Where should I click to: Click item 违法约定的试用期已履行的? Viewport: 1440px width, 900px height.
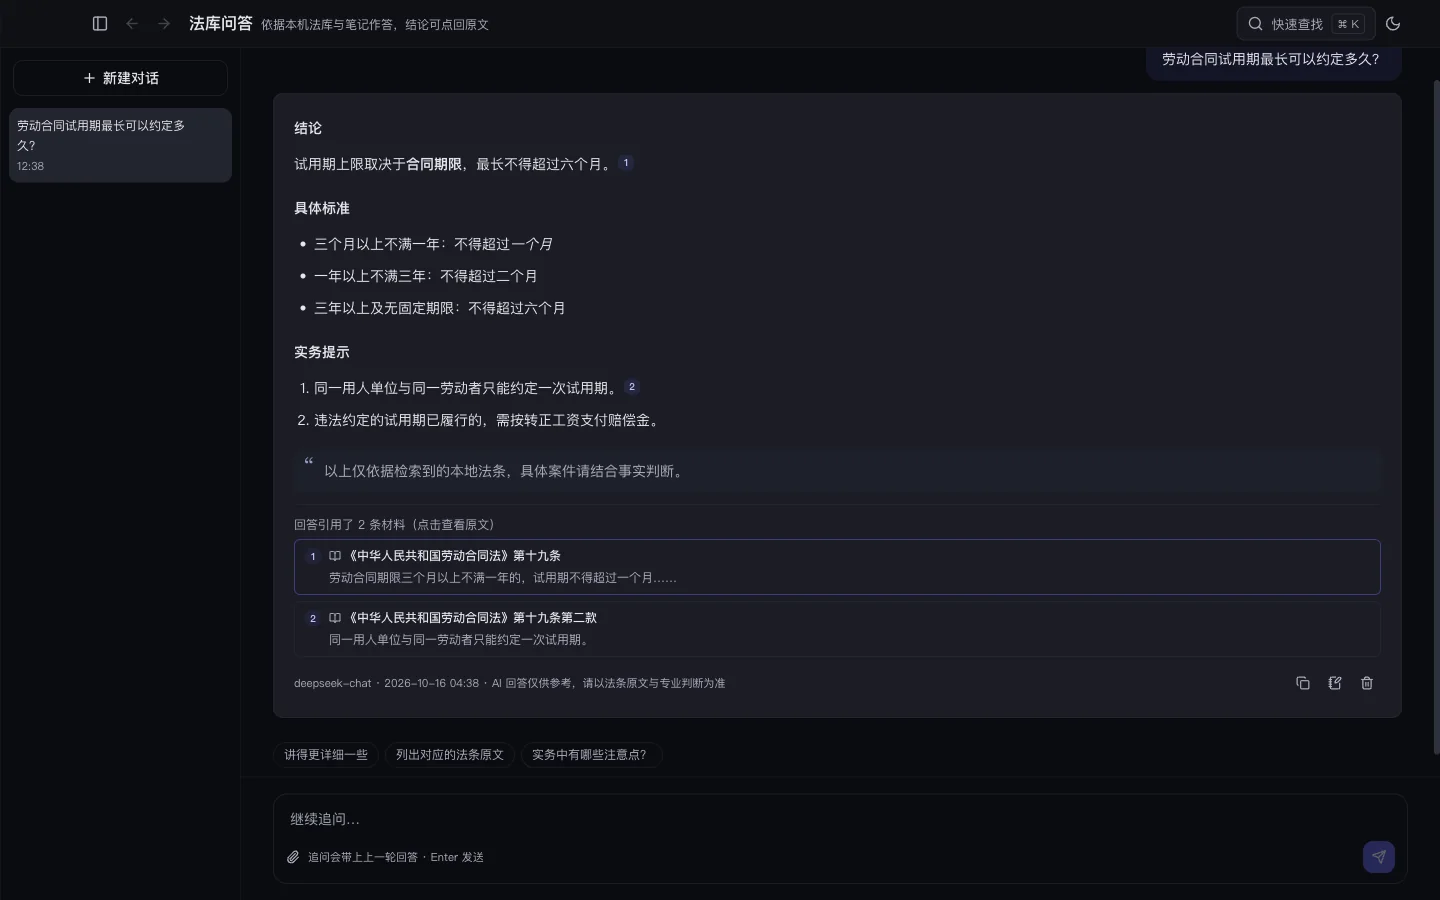487,420
